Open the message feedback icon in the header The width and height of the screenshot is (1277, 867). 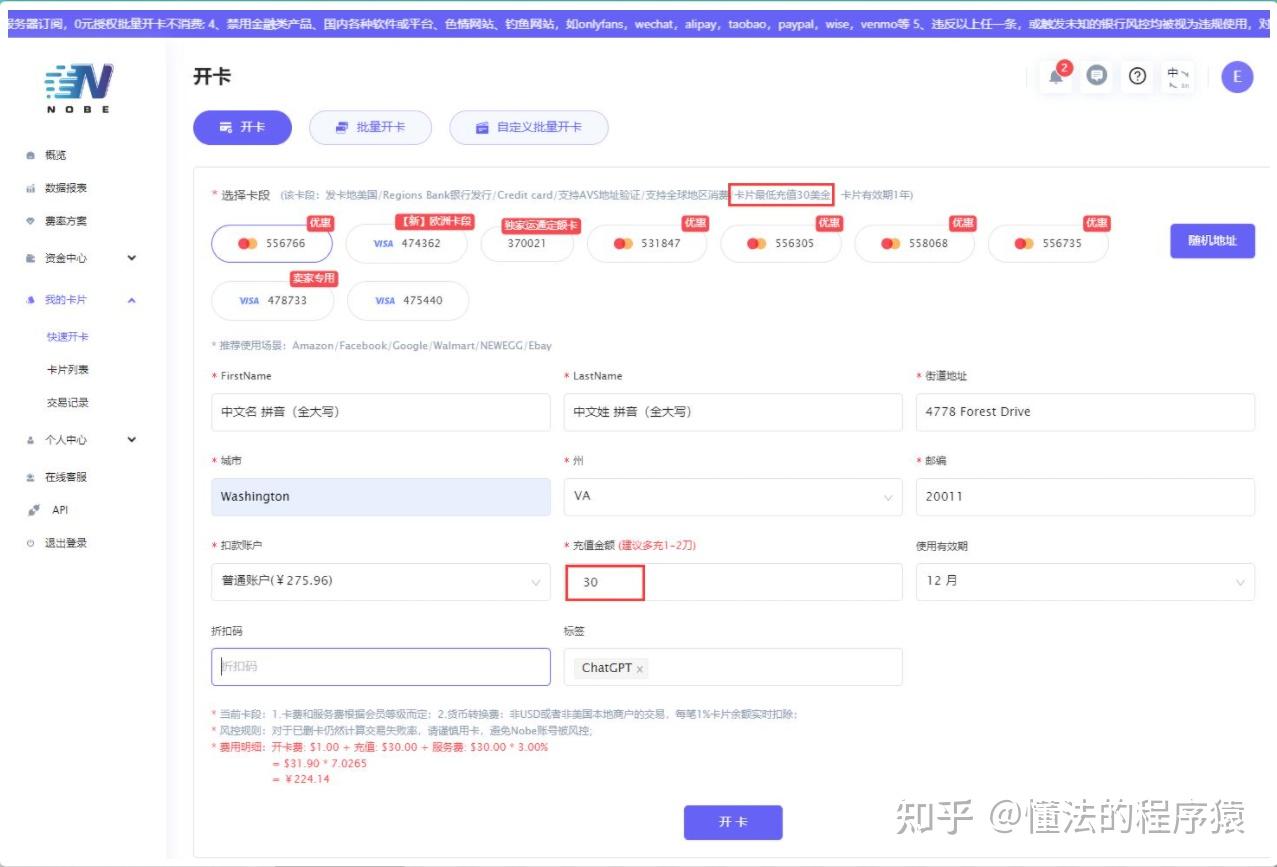[x=1097, y=76]
